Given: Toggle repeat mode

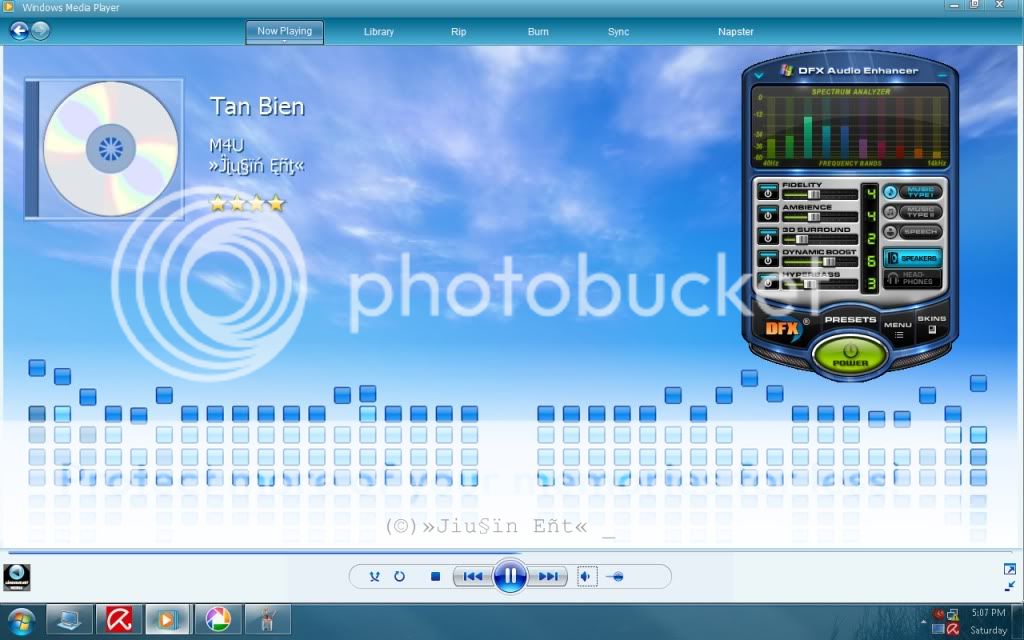Looking at the screenshot, I should [399, 576].
